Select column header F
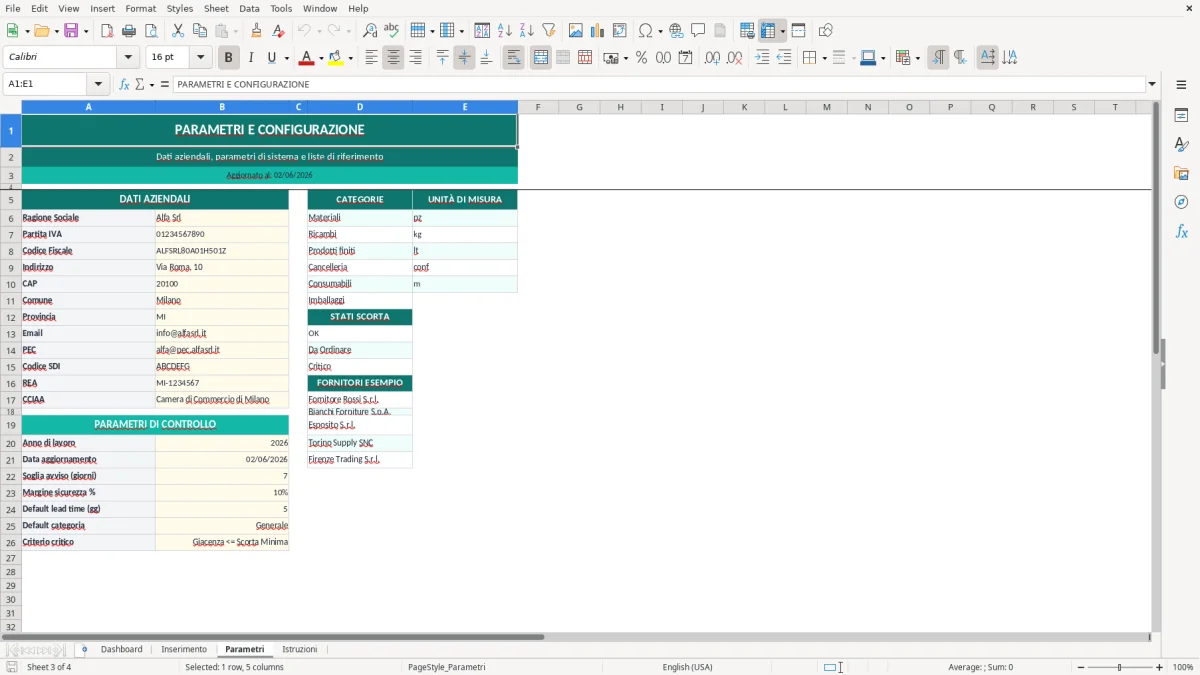Viewport: 1200px width, 675px height. tap(538, 107)
